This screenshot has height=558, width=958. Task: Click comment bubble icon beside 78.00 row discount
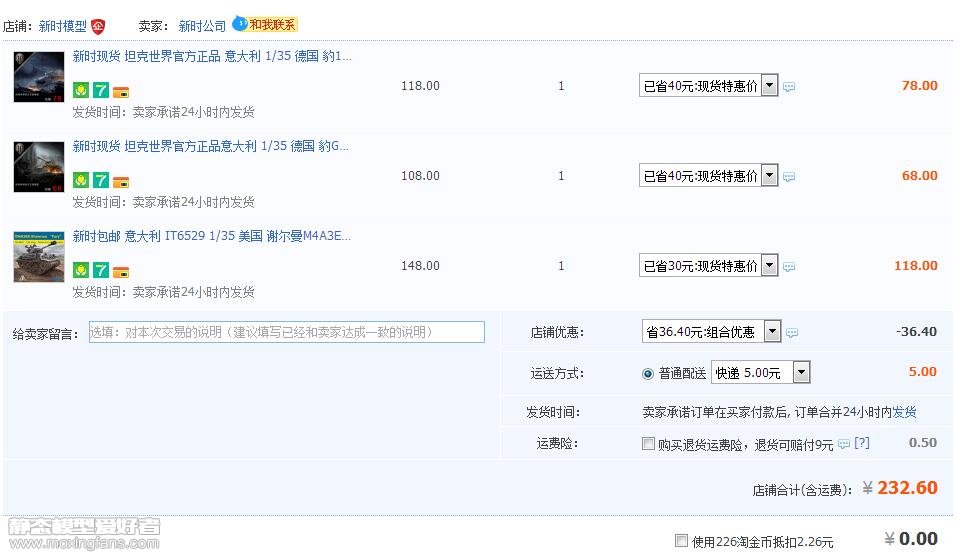(x=789, y=87)
